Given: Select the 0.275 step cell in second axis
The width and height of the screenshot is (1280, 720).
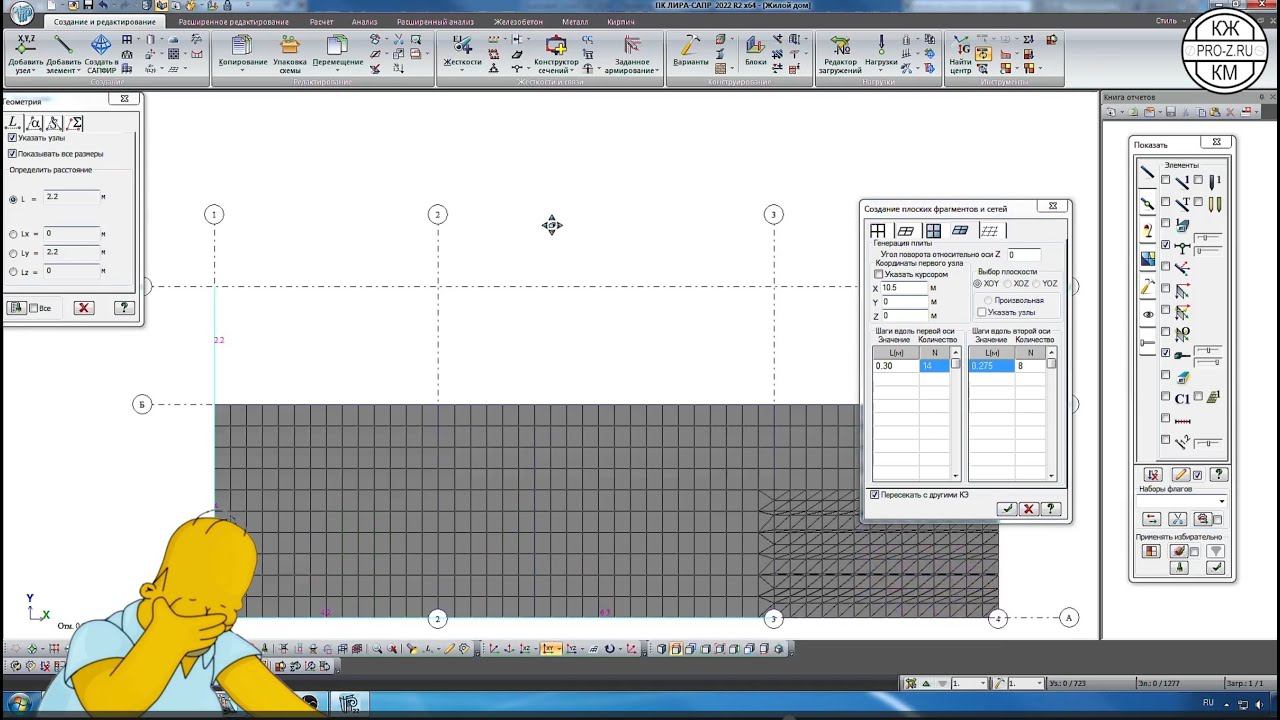Looking at the screenshot, I should pos(992,366).
